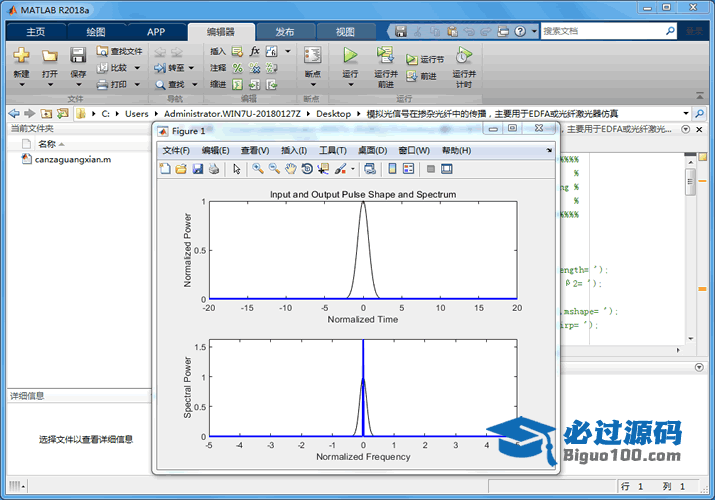This screenshot has height=500, width=715.
Task: Switch to the 视图 (View) tab
Action: click(345, 32)
